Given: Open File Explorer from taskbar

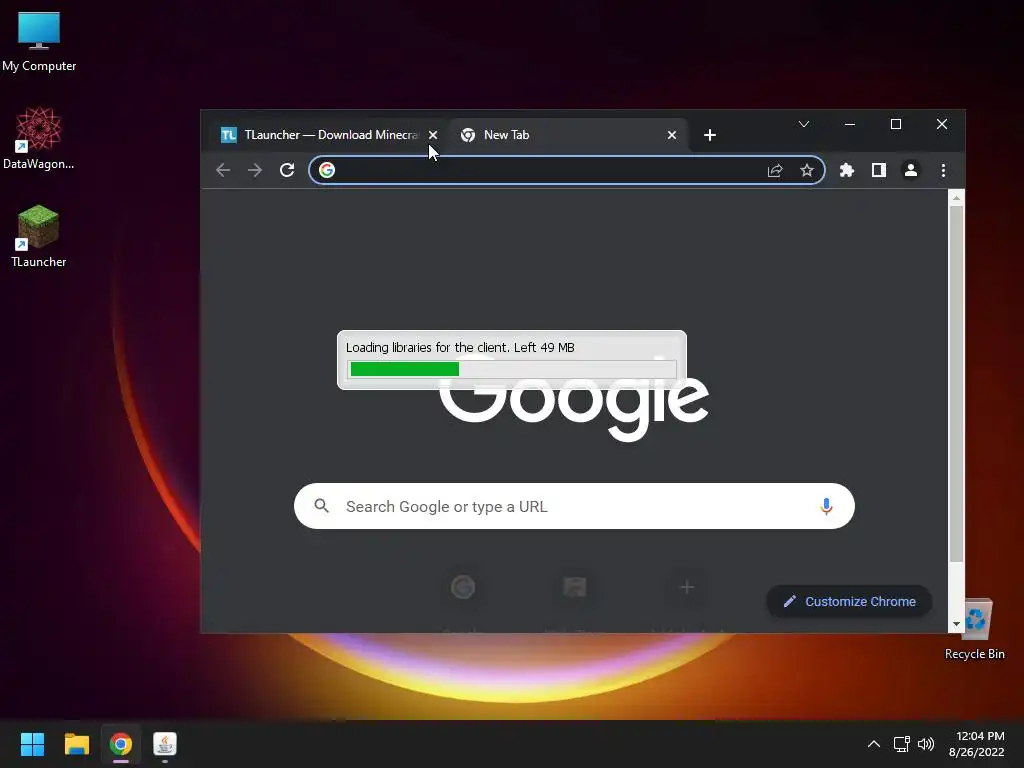Looking at the screenshot, I should [76, 744].
